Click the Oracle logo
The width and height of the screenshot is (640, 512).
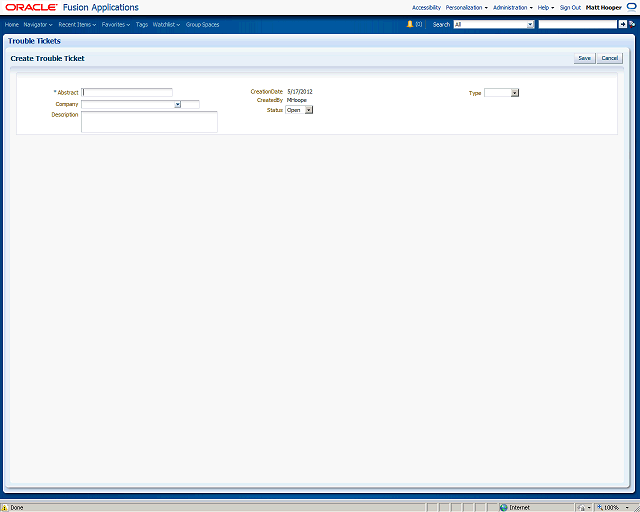click(x=31, y=7)
